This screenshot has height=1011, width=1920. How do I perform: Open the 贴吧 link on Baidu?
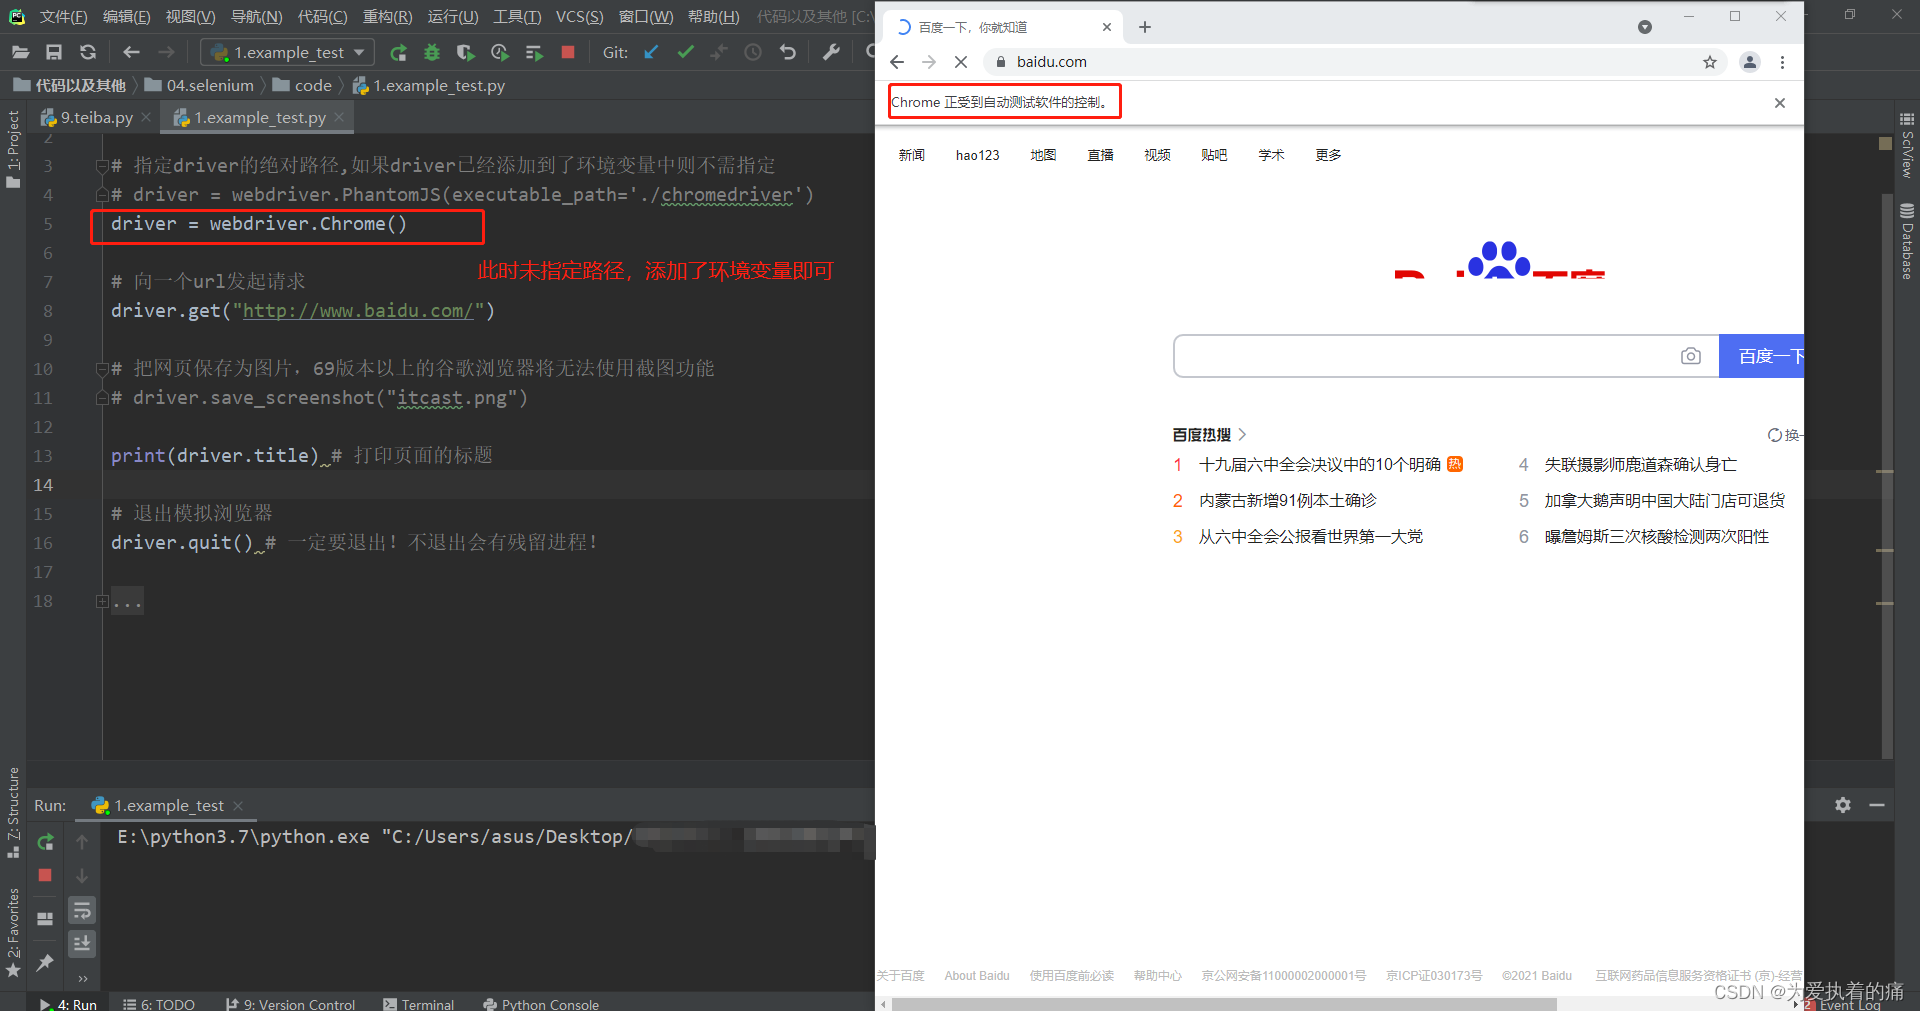(x=1214, y=155)
